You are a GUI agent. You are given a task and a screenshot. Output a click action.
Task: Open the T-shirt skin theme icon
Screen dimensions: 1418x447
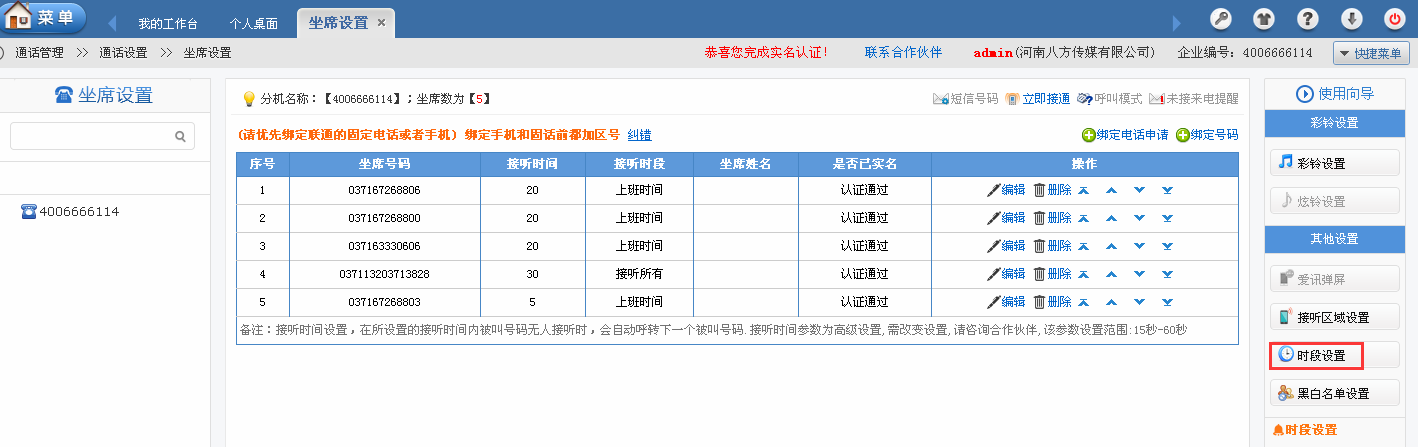pyautogui.click(x=1264, y=19)
